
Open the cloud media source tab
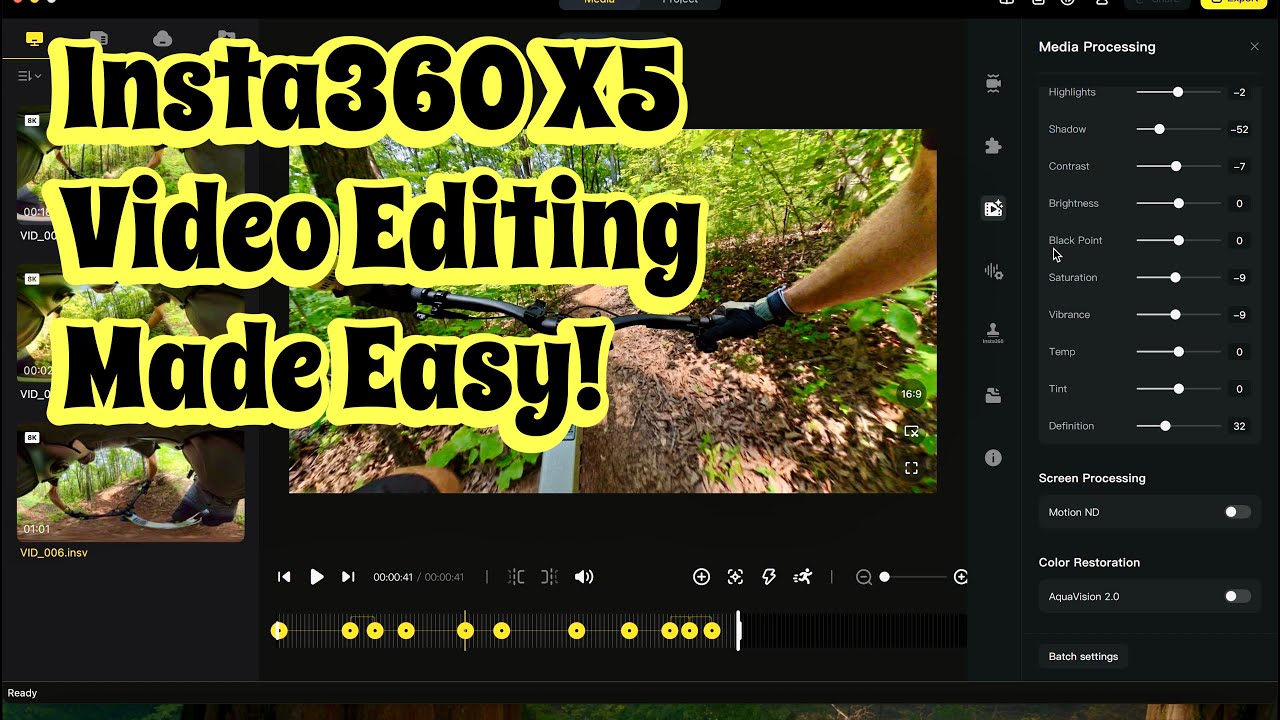pos(162,39)
